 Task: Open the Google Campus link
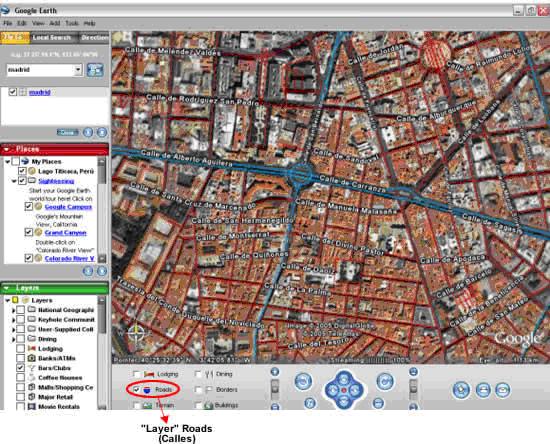(x=68, y=207)
